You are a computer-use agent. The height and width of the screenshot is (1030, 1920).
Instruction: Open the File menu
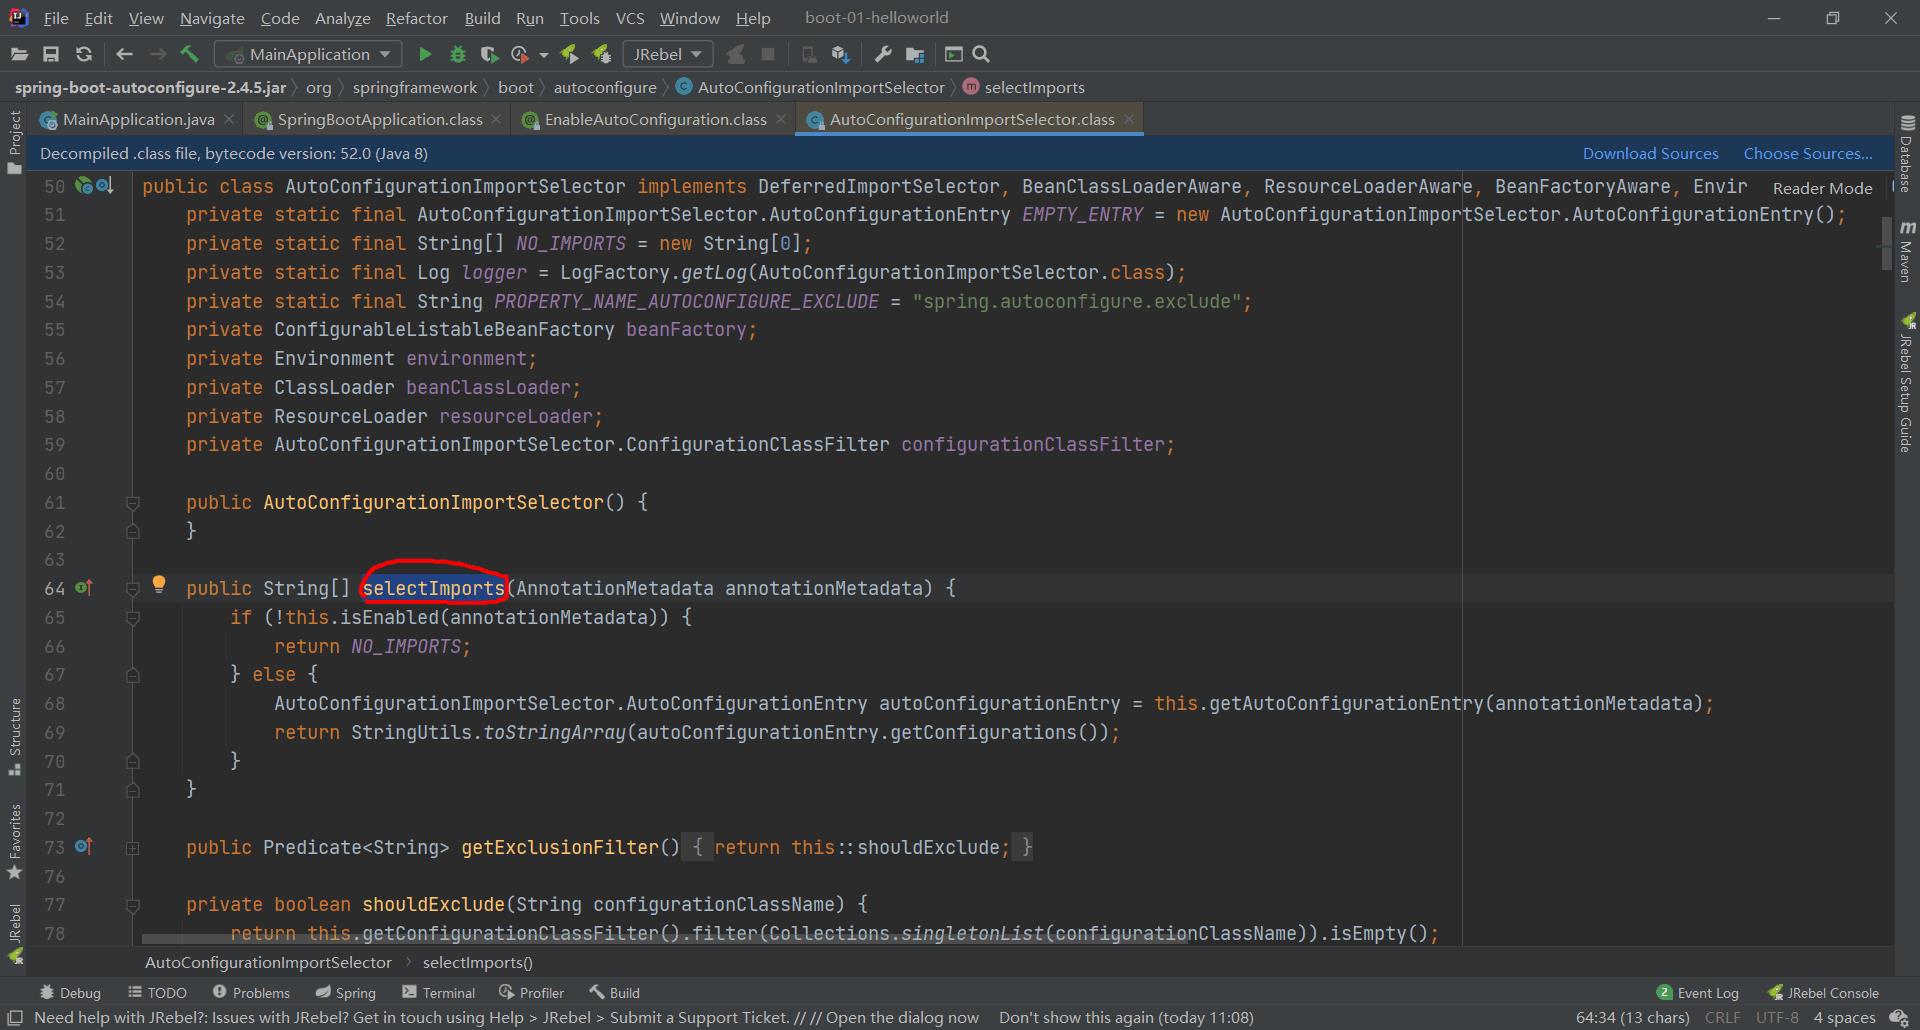56,18
